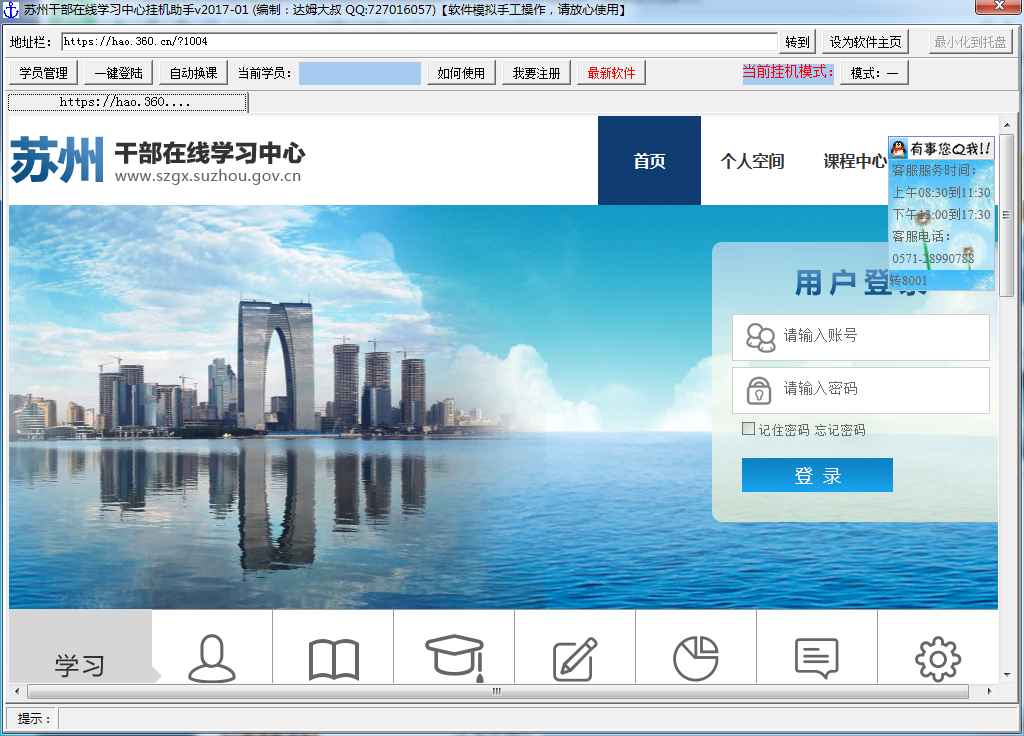Open 学员管理 student management
Image resolution: width=1024 pixels, height=736 pixels.
coord(43,73)
